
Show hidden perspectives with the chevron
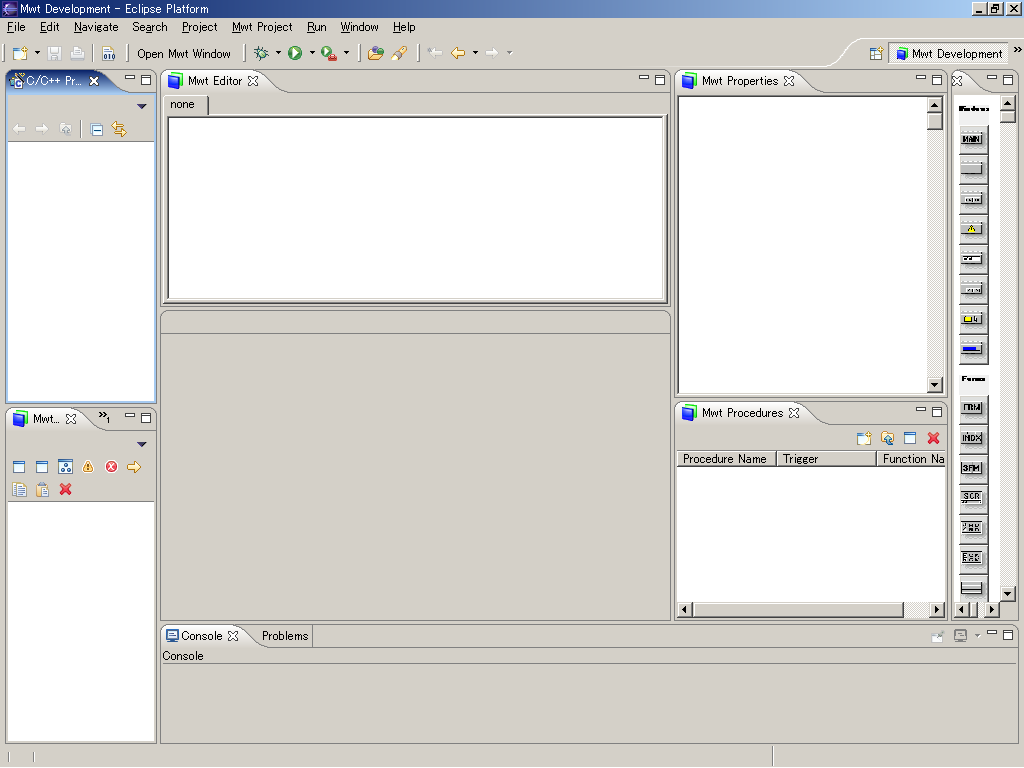pyautogui.click(x=1017, y=50)
